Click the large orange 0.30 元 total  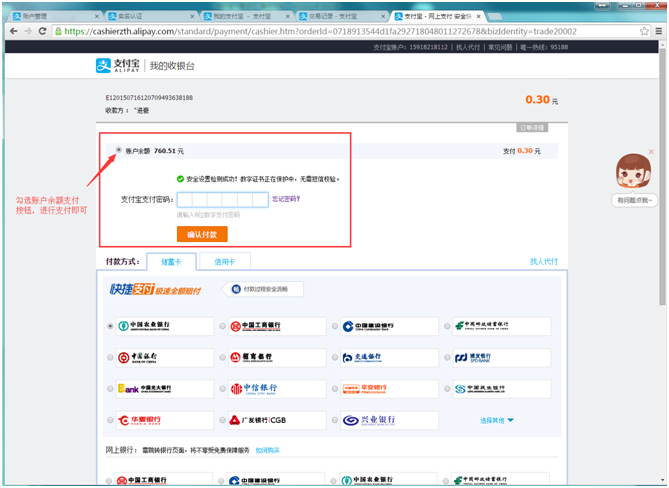tap(541, 100)
